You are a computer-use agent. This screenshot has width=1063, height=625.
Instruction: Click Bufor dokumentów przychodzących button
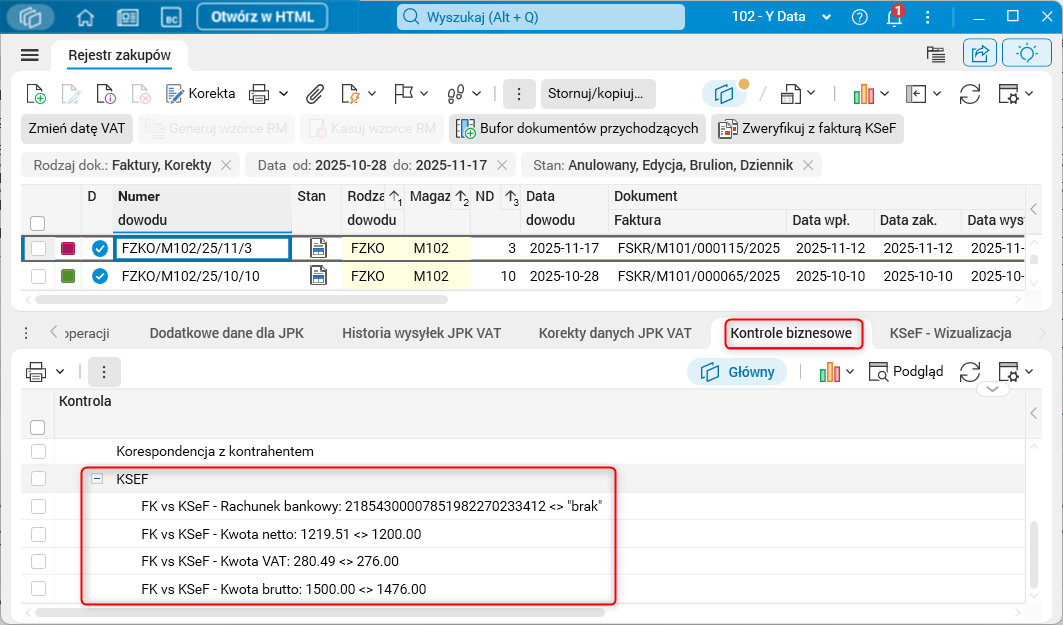pyautogui.click(x=578, y=128)
